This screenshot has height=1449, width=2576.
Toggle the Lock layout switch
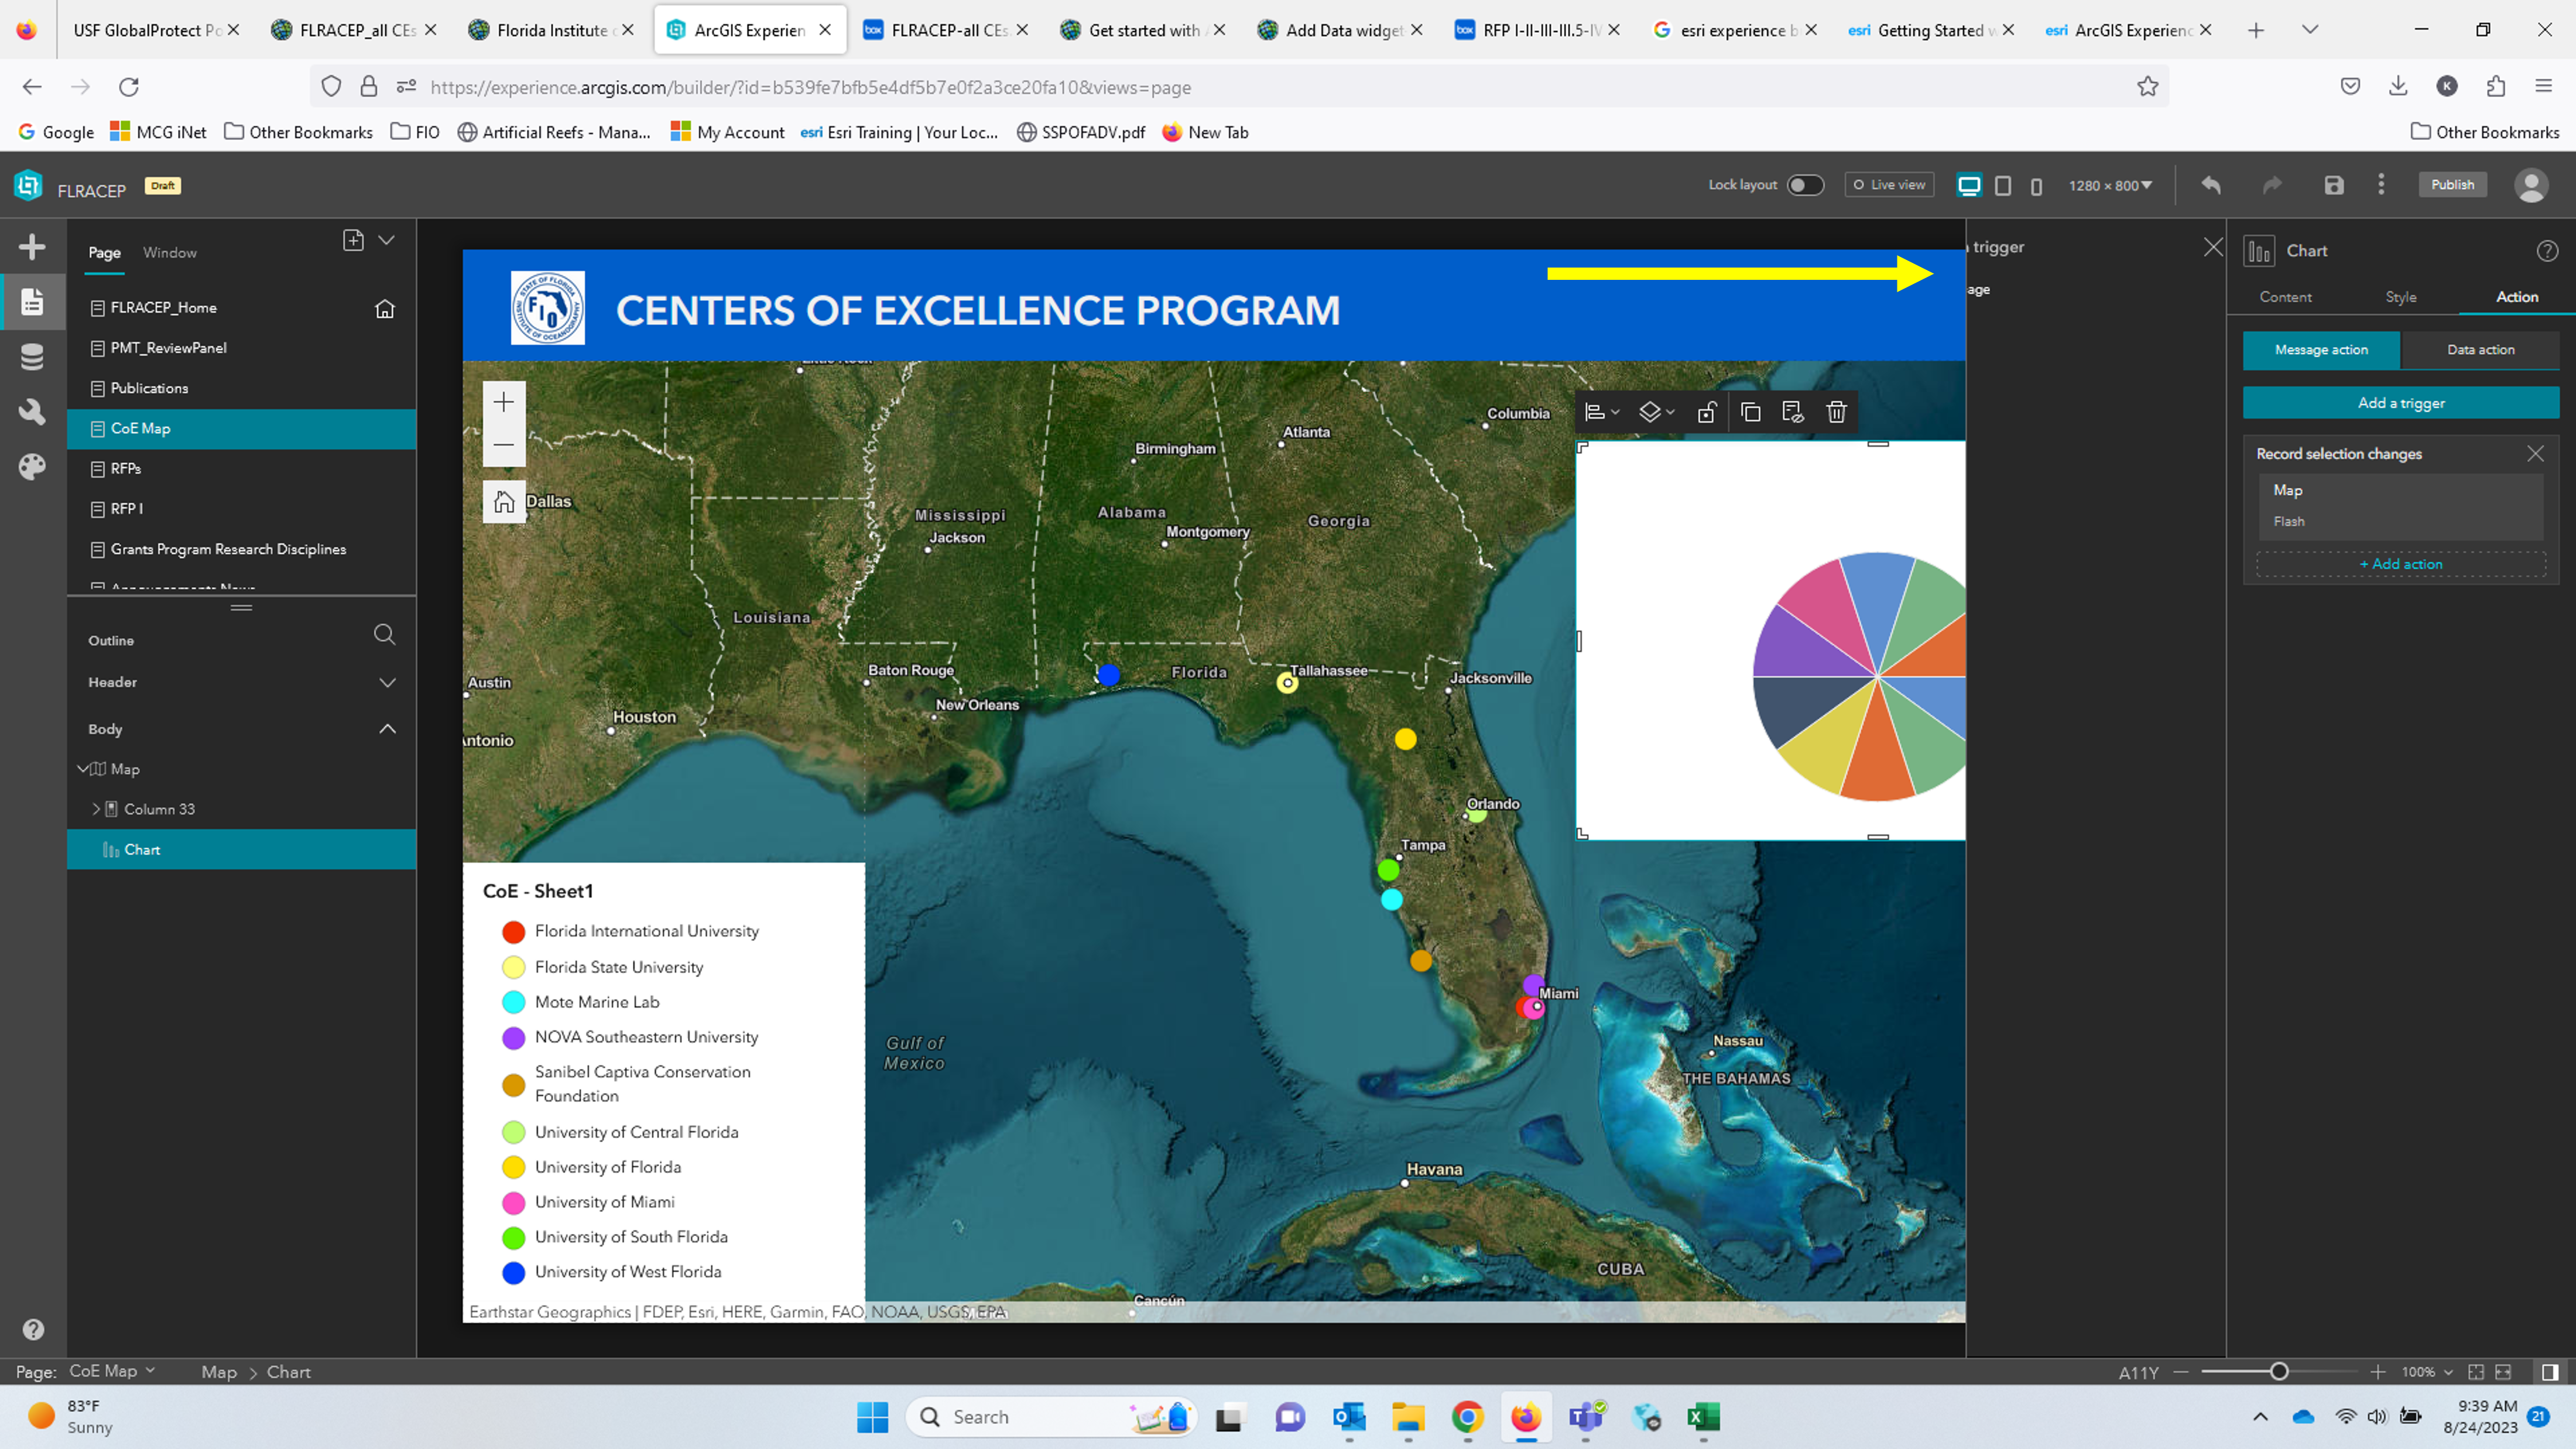pyautogui.click(x=1805, y=185)
